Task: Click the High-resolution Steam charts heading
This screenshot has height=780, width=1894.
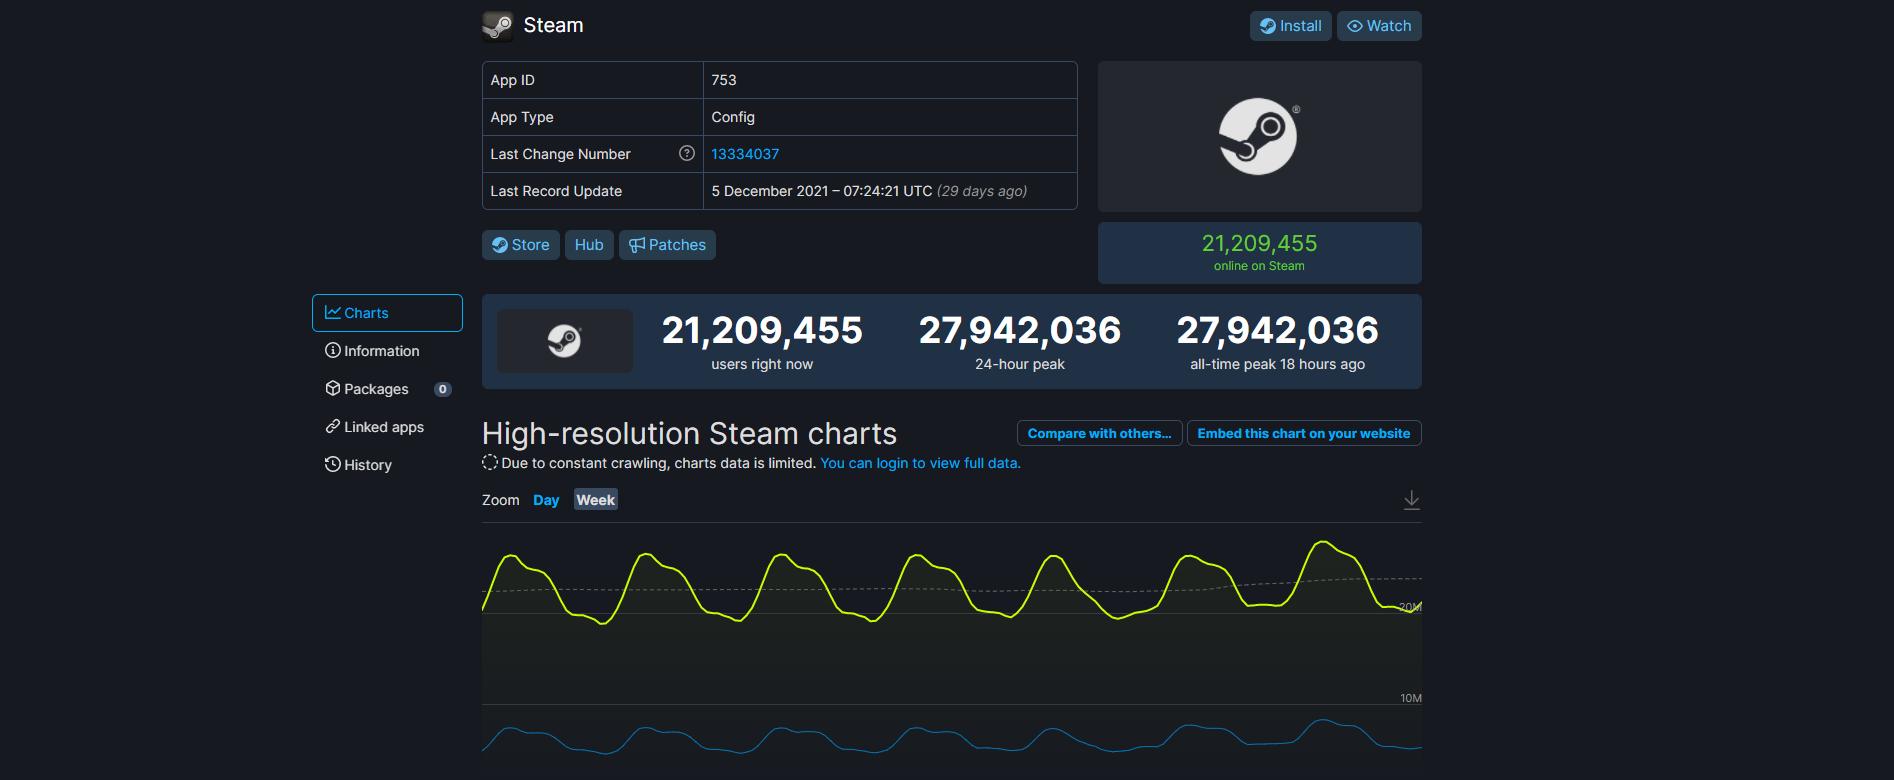Action: (689, 433)
